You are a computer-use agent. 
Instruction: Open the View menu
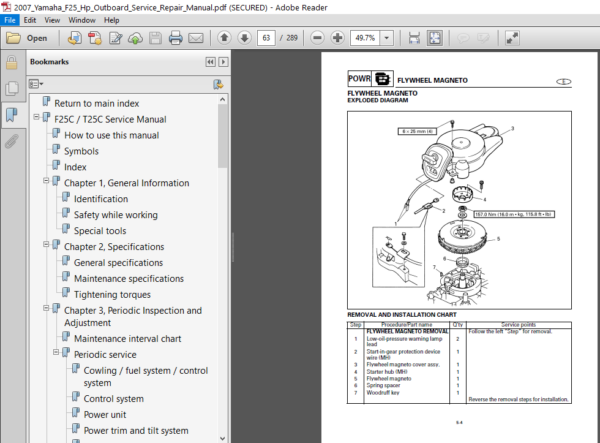(x=52, y=20)
